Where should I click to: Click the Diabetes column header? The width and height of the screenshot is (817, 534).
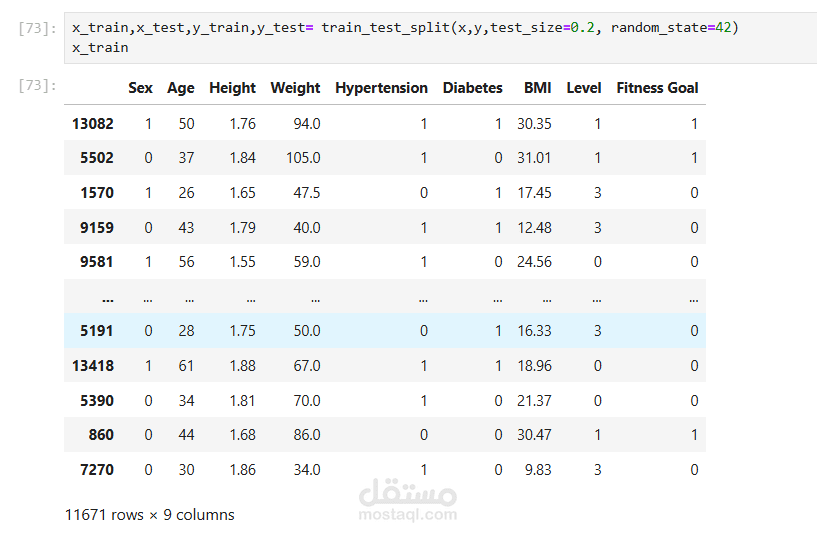coord(473,88)
